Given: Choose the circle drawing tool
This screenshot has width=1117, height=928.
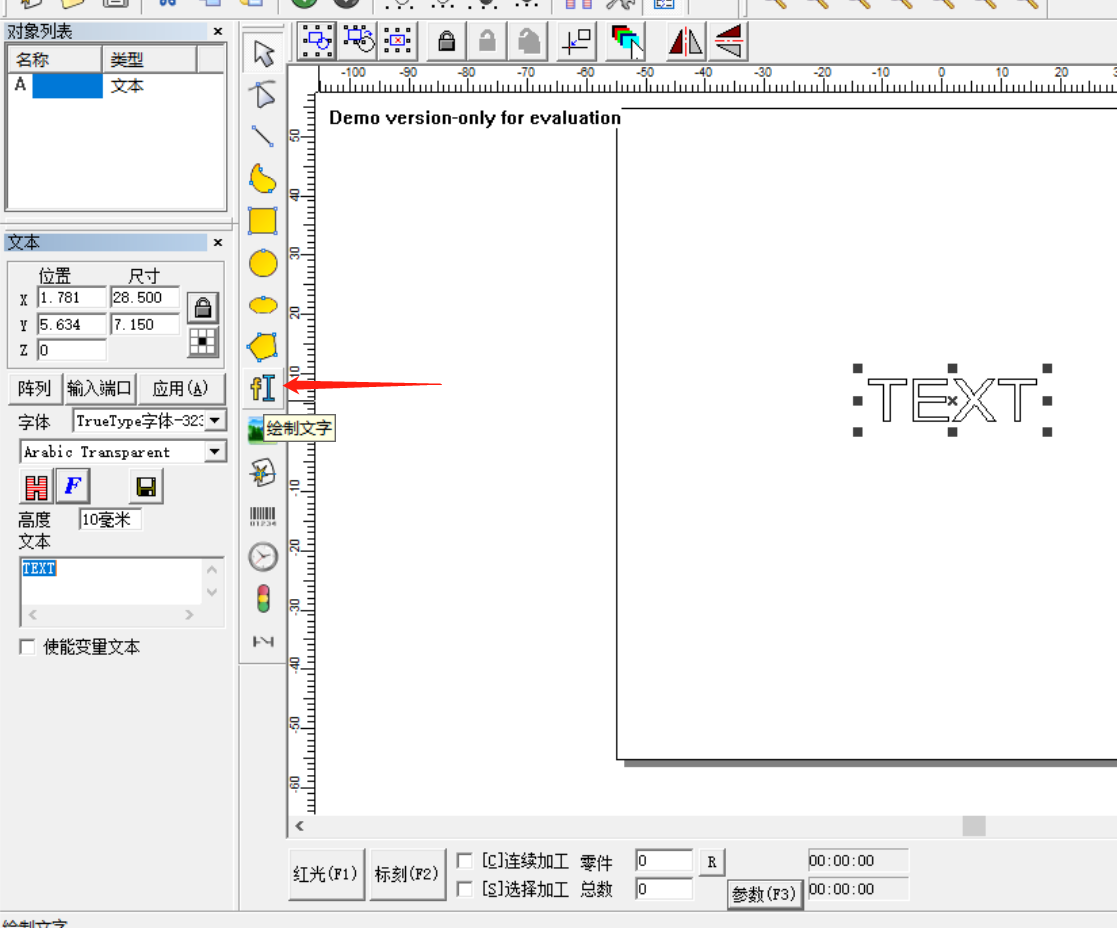Looking at the screenshot, I should (x=263, y=263).
